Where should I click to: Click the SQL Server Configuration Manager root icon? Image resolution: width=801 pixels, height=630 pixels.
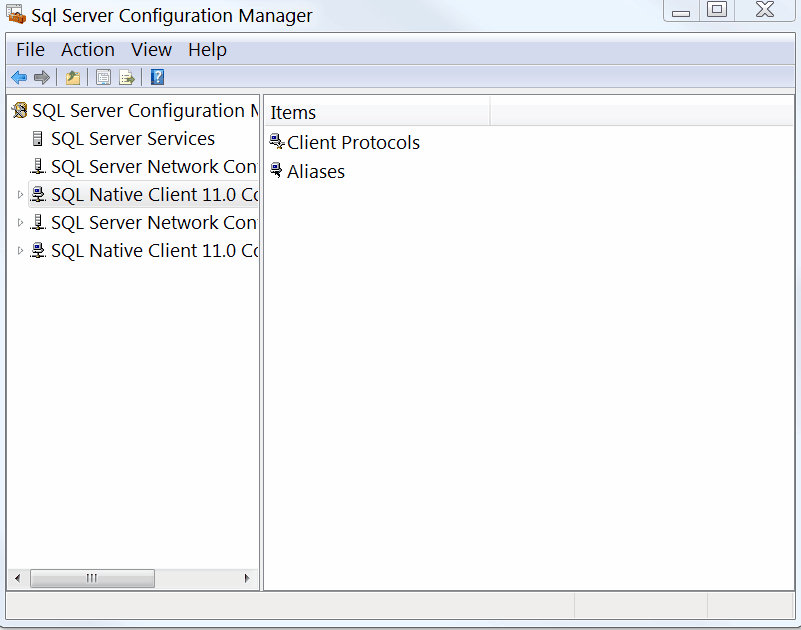[20, 110]
